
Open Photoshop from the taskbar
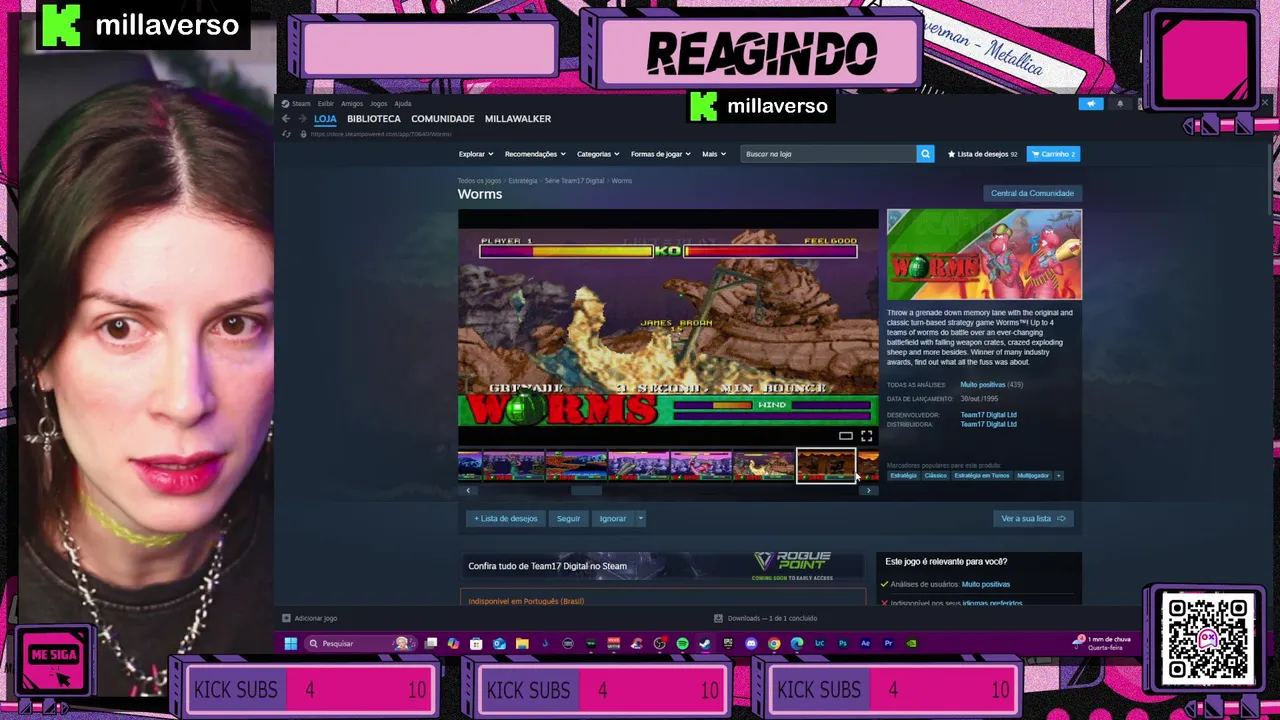point(842,643)
